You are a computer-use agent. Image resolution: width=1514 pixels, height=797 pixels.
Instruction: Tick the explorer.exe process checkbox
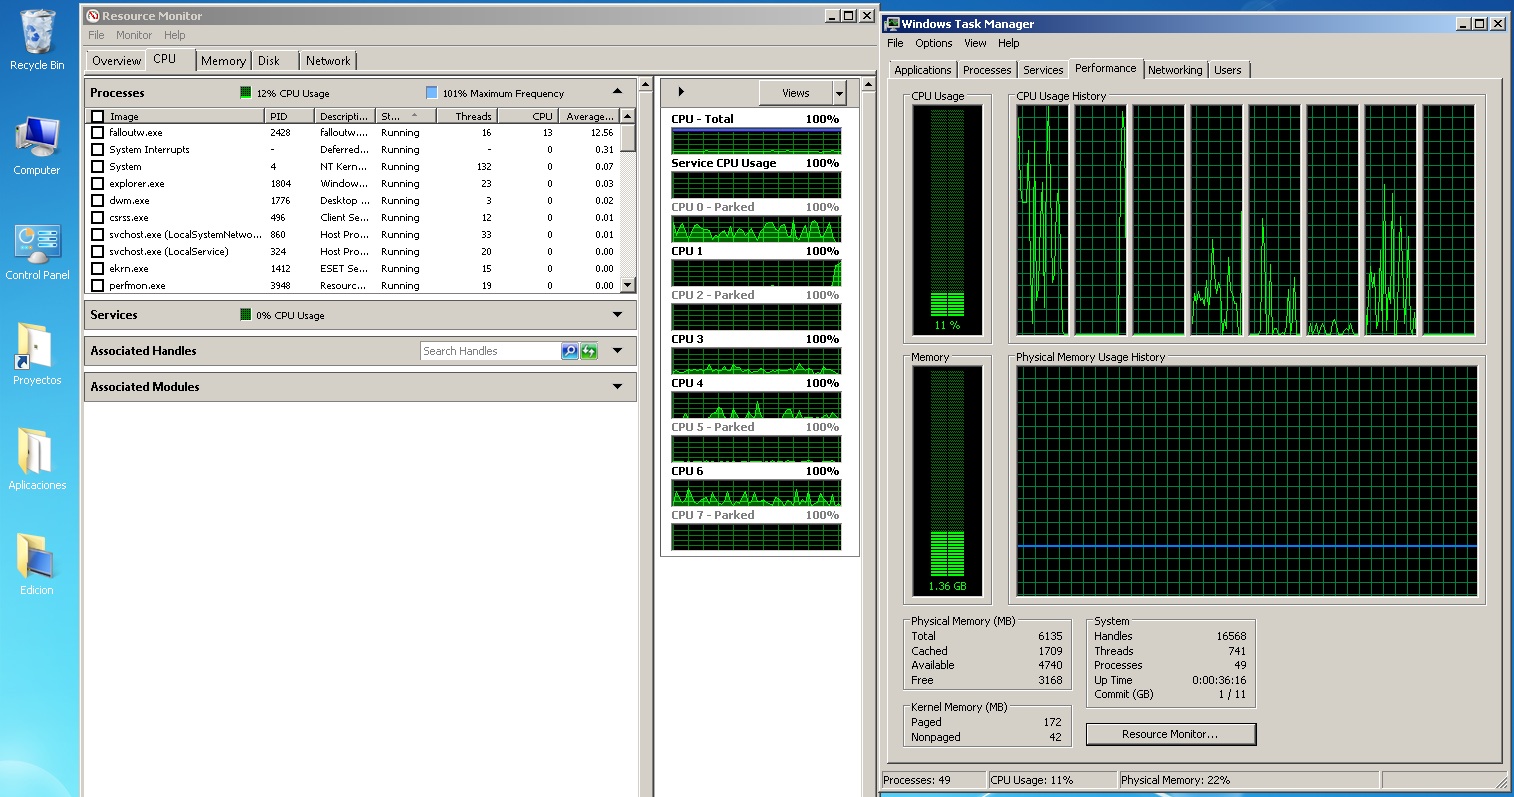click(98, 183)
